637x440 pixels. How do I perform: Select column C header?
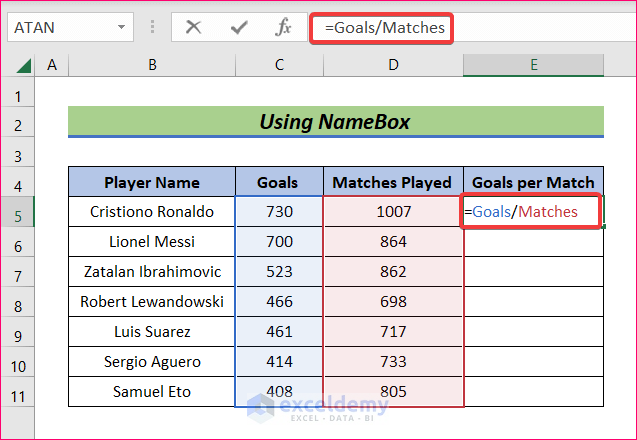coord(278,65)
